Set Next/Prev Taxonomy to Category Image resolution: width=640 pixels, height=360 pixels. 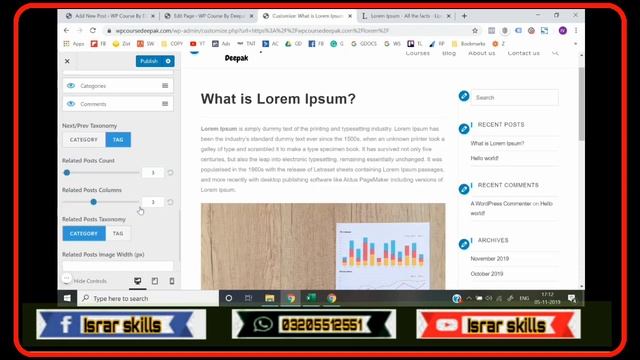coord(84,140)
